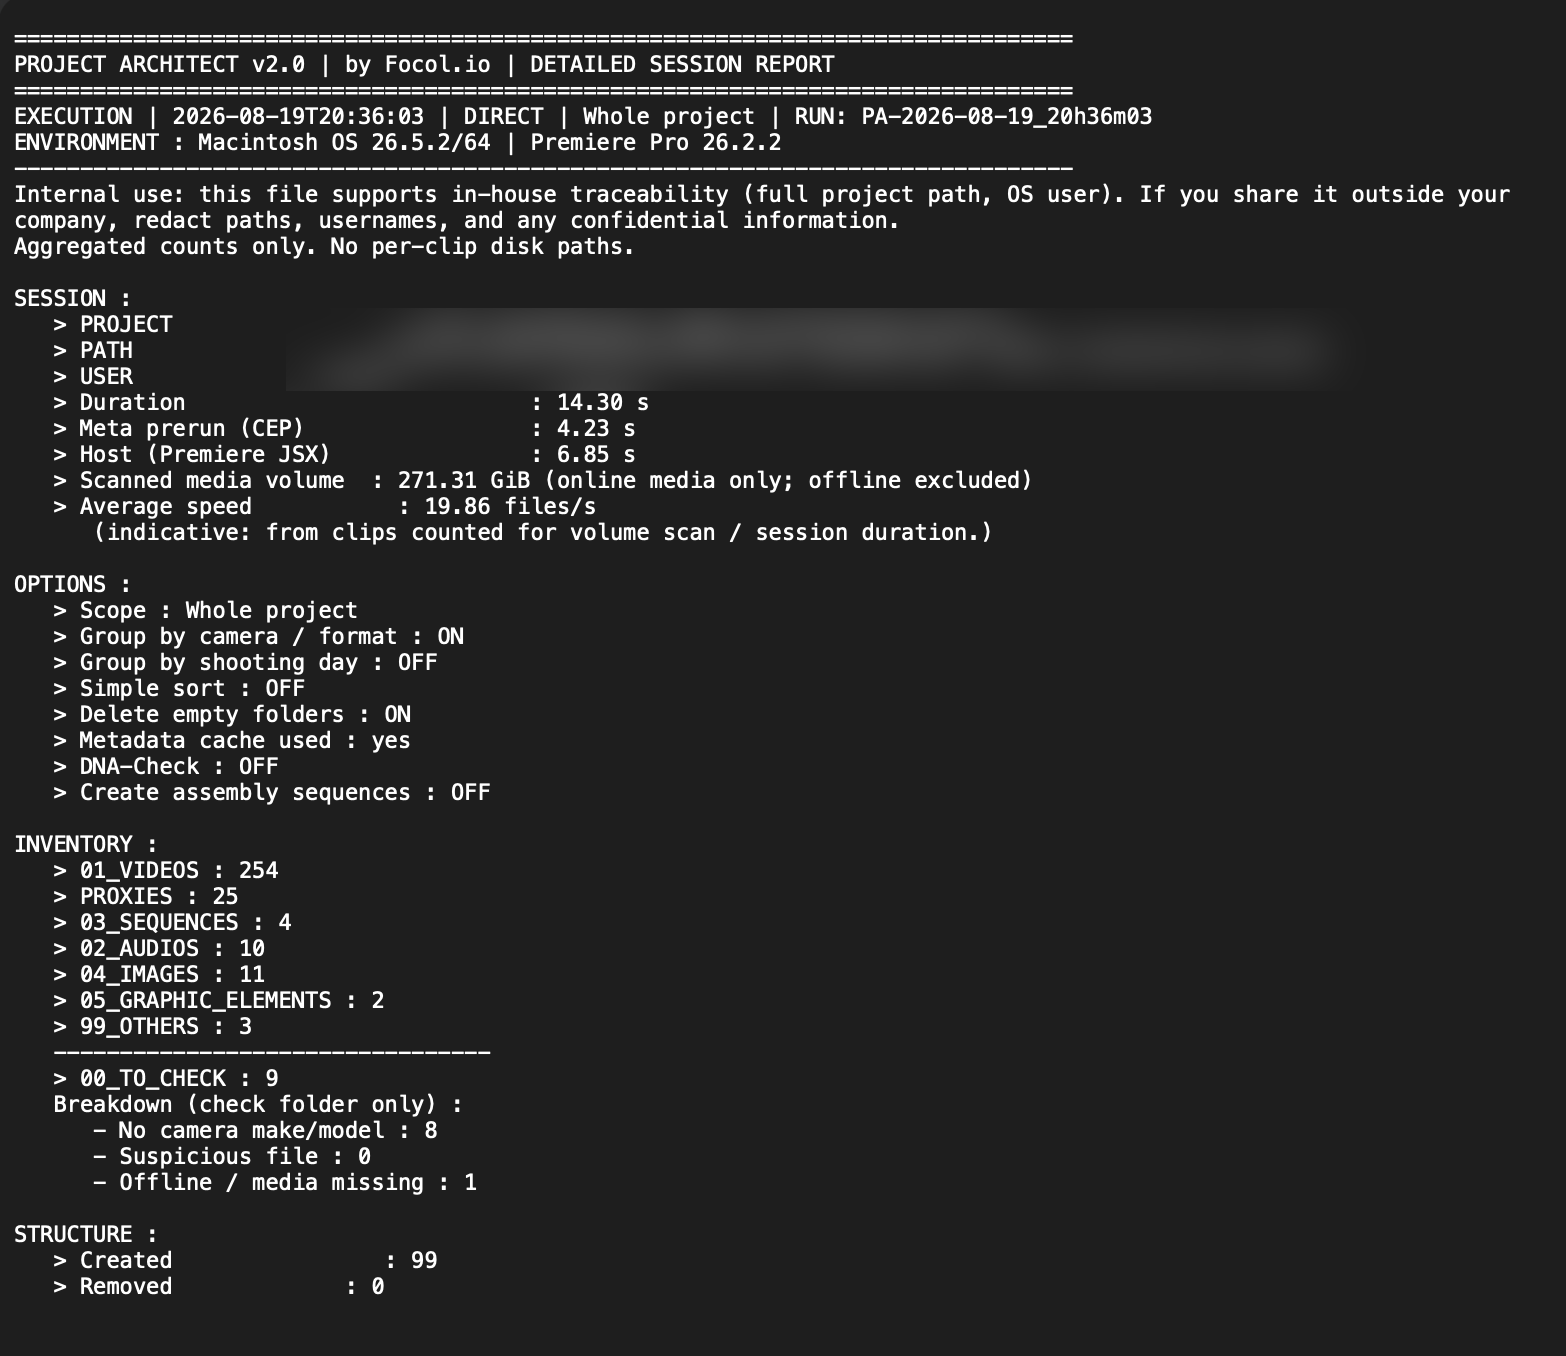
Task: Click the Duration value 14.30 s
Action: (603, 403)
